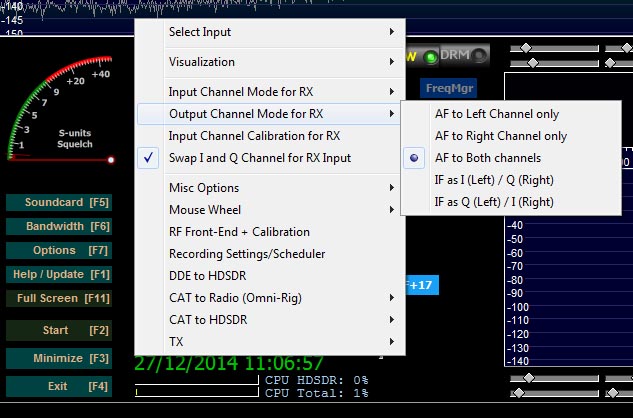
Task: Select IF as Q (Left) / I (Right)
Action: pyautogui.click(x=511, y=202)
